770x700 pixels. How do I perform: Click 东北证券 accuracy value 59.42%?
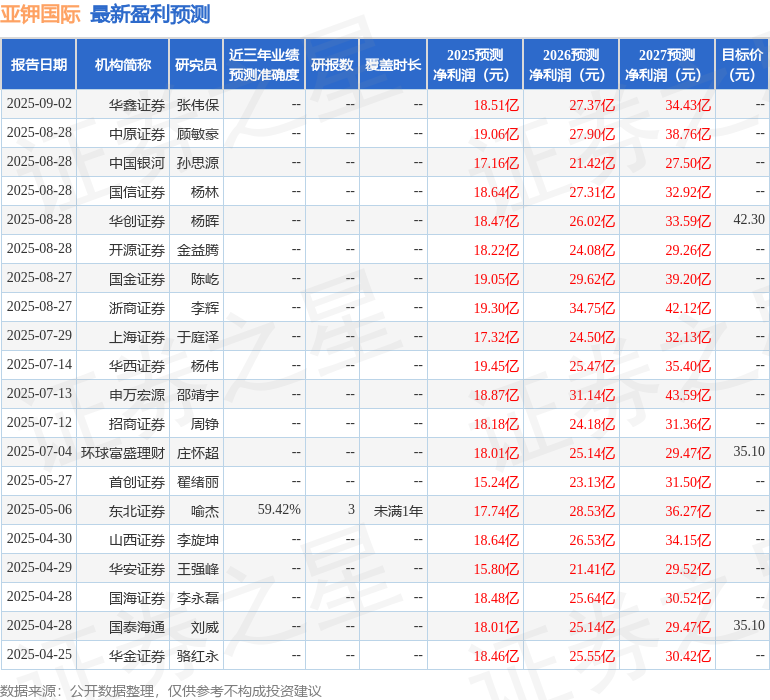[x=279, y=509]
